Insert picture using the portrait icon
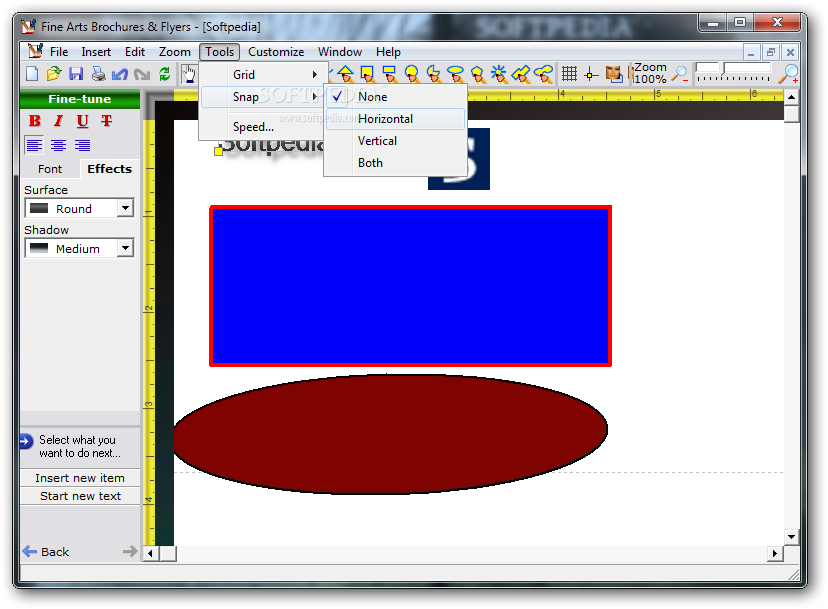 [614, 74]
